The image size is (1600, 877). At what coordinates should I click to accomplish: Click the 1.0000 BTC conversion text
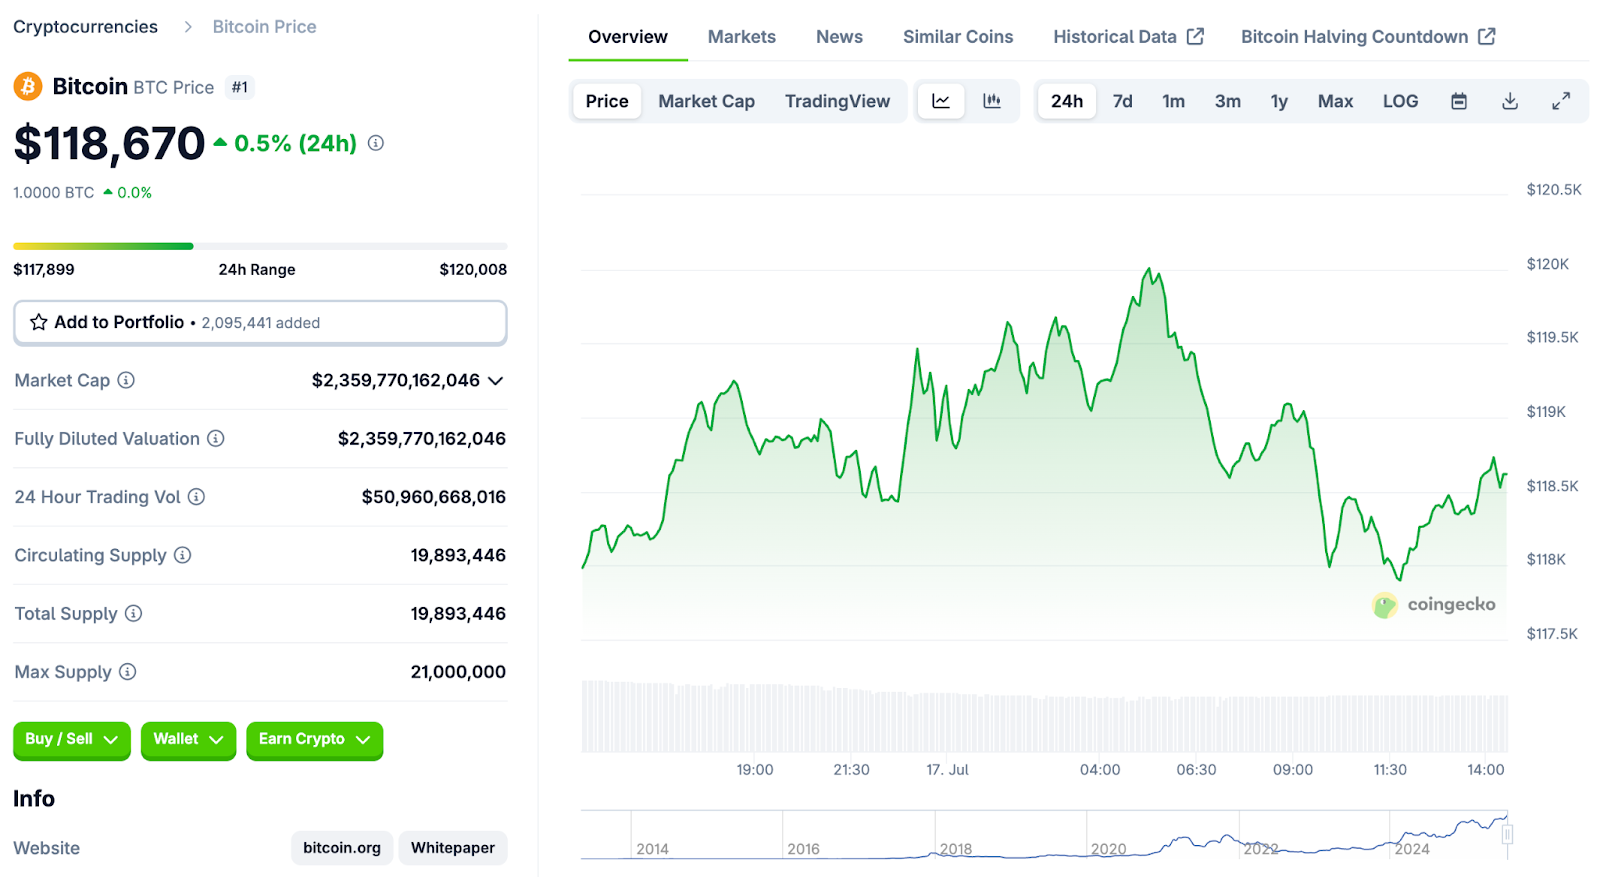(54, 192)
